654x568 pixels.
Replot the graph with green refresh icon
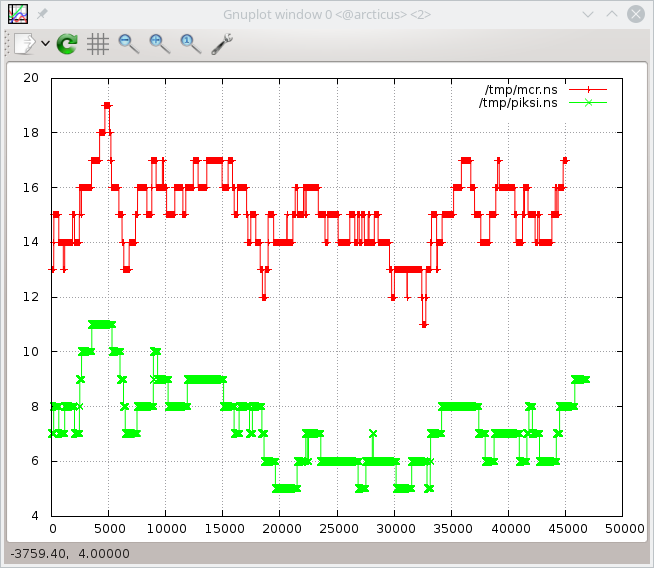pyautogui.click(x=67, y=43)
